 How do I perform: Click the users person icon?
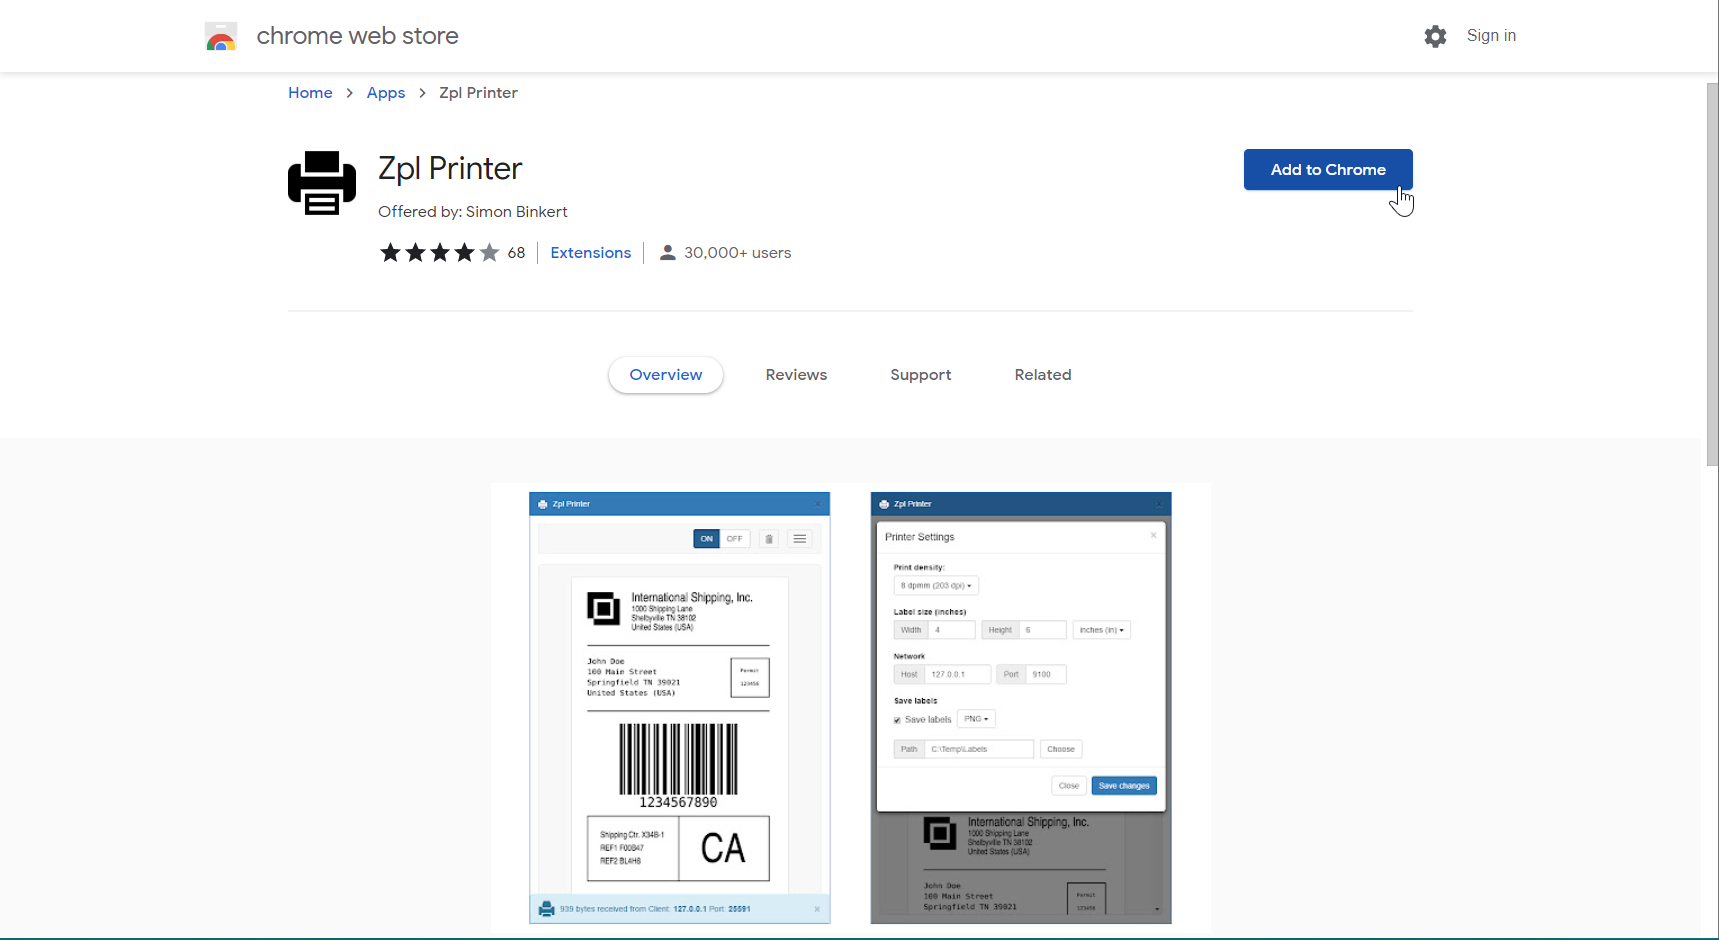[x=667, y=253]
